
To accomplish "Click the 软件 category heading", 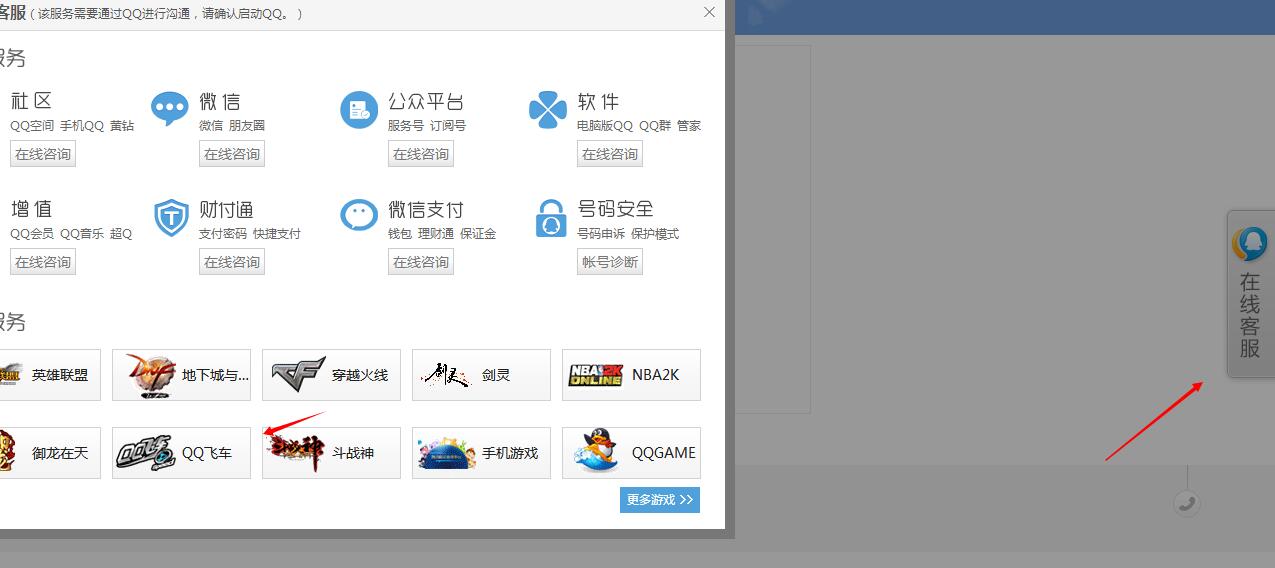I will (x=598, y=101).
